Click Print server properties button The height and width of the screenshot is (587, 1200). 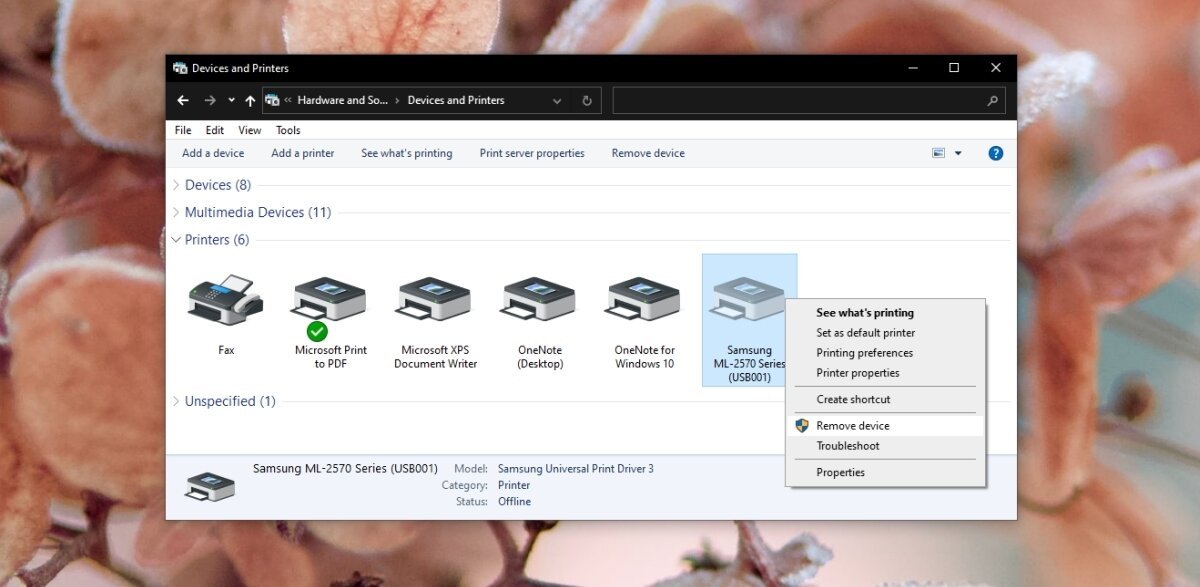tap(532, 153)
